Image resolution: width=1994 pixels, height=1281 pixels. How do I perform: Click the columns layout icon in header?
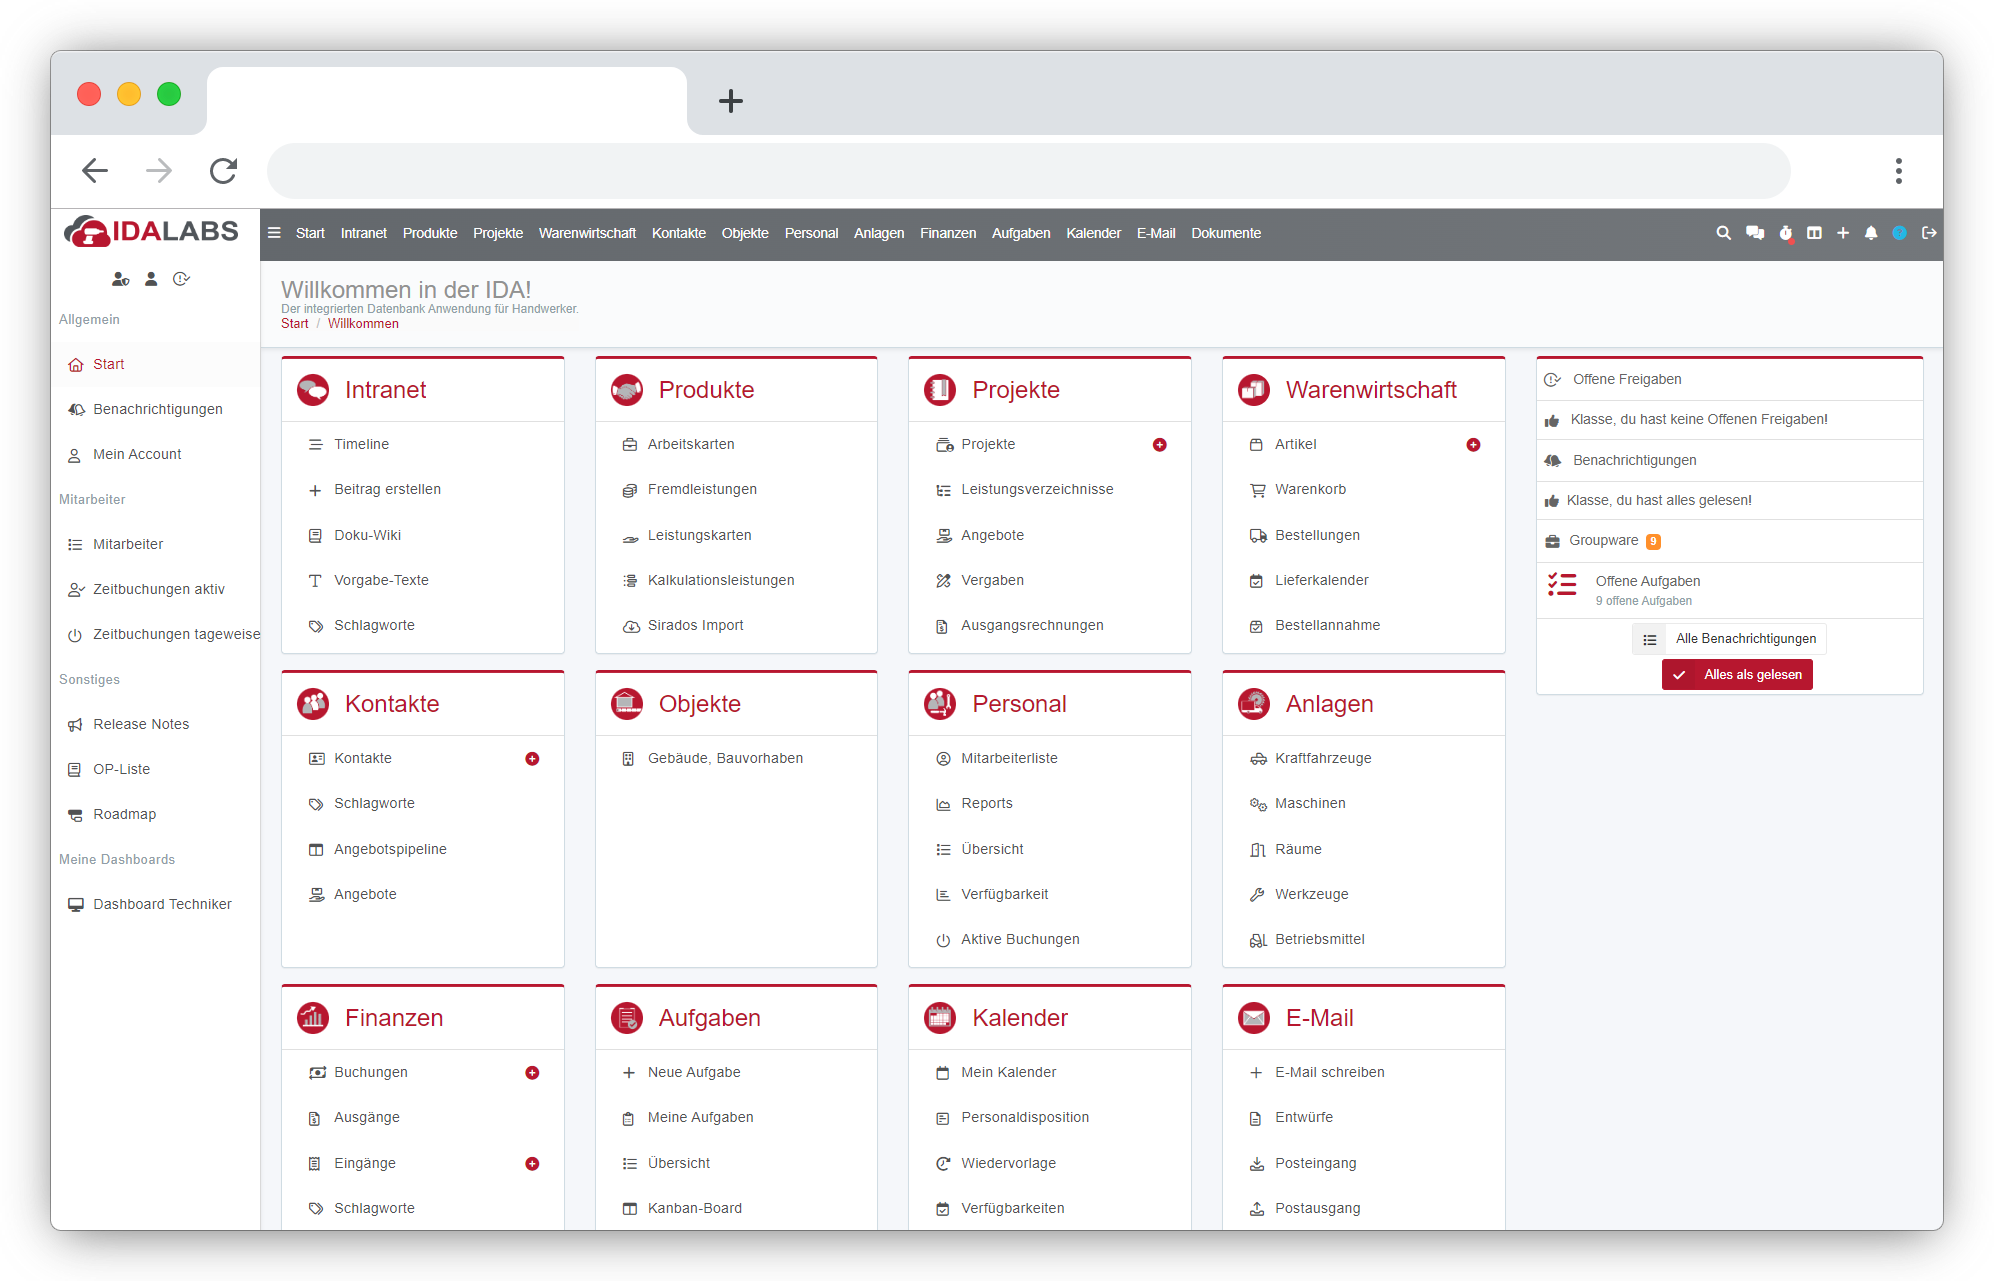[x=1814, y=233]
